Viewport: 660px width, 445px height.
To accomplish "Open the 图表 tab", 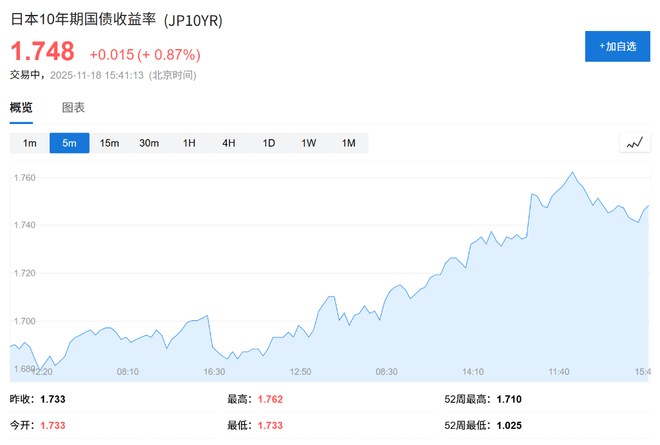I will click(x=73, y=107).
